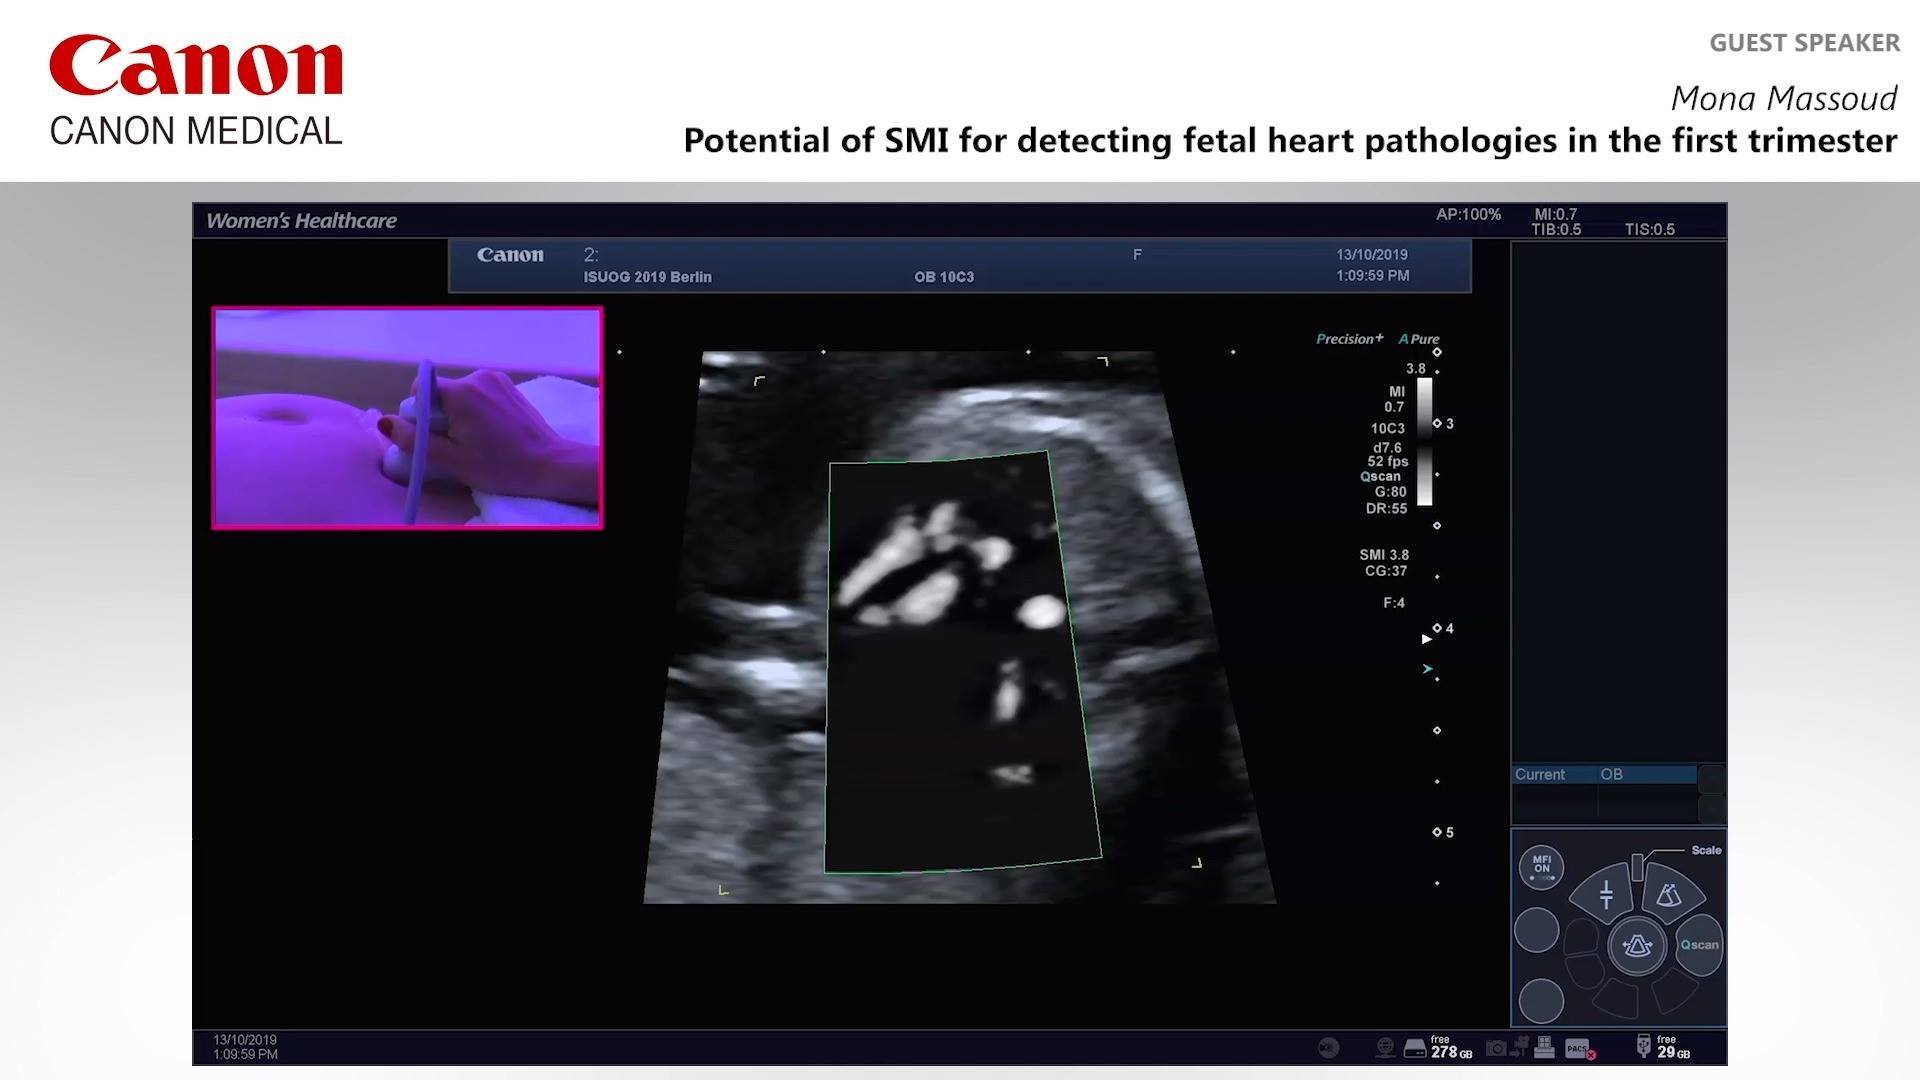Click the 'DR:55' dynamic range value

[1386, 508]
